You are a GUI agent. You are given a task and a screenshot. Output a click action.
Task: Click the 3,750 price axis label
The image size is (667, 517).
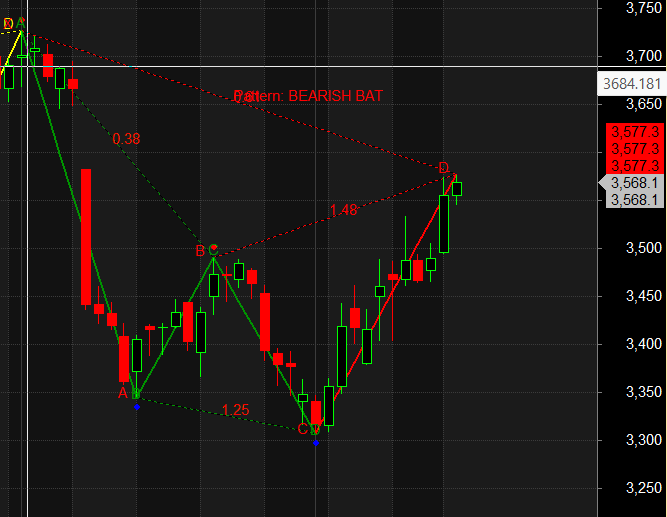[641, 8]
